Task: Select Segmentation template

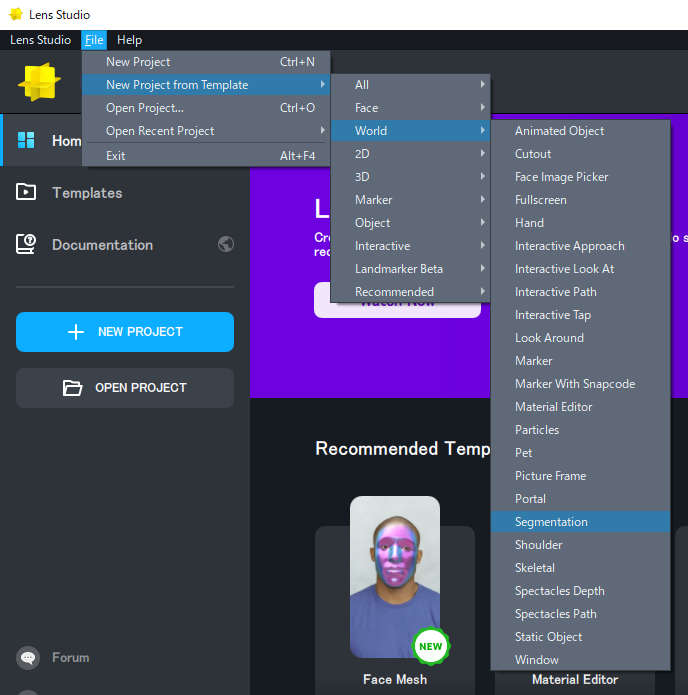Action: [x=580, y=522]
